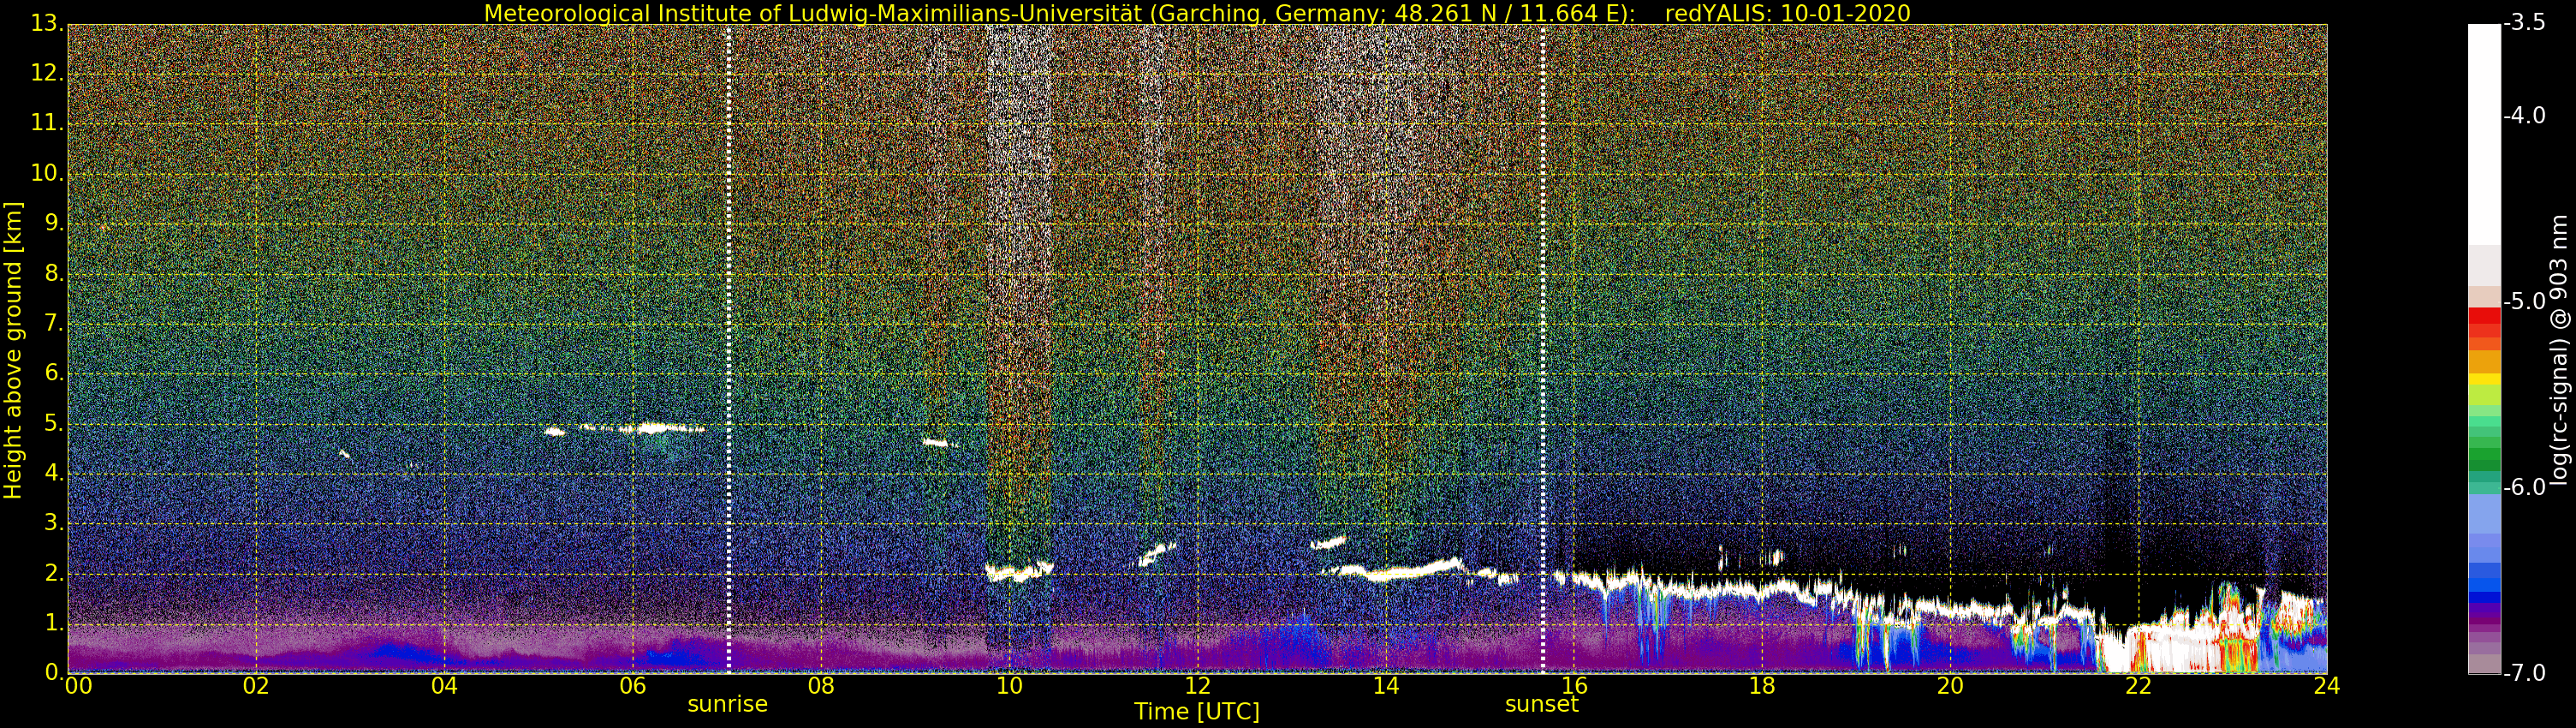
Task: Click the 'Time [UTC]' axis label
Action: coord(1196,711)
